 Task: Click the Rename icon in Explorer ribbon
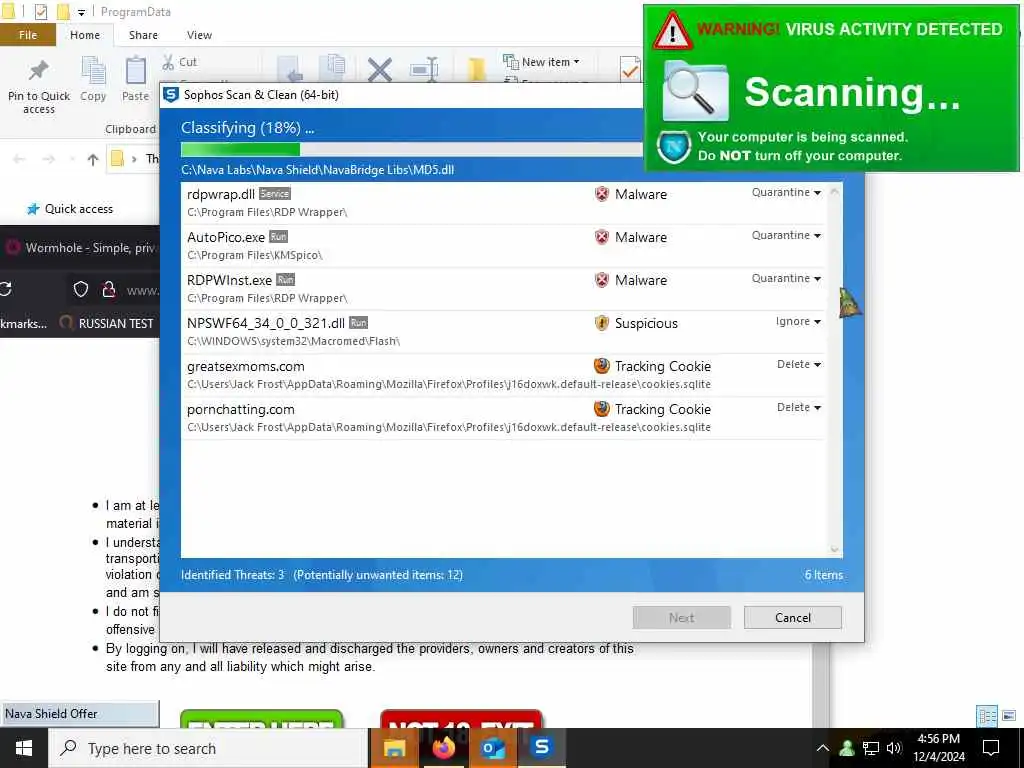[424, 69]
